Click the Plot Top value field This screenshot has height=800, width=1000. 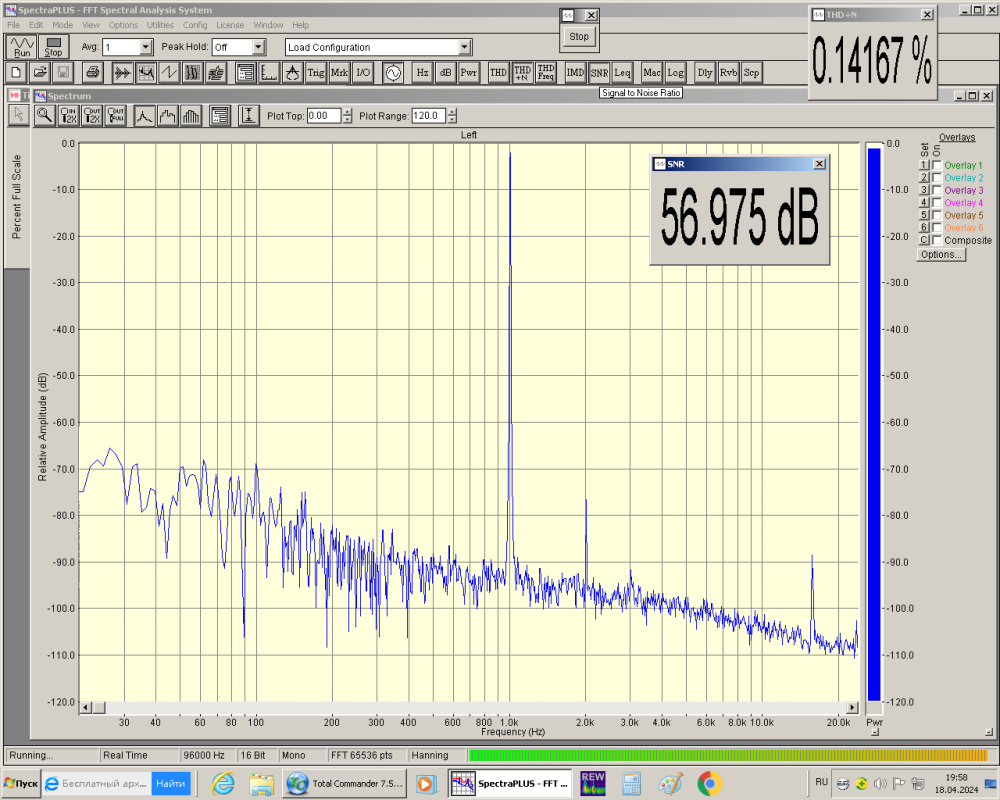(x=323, y=116)
